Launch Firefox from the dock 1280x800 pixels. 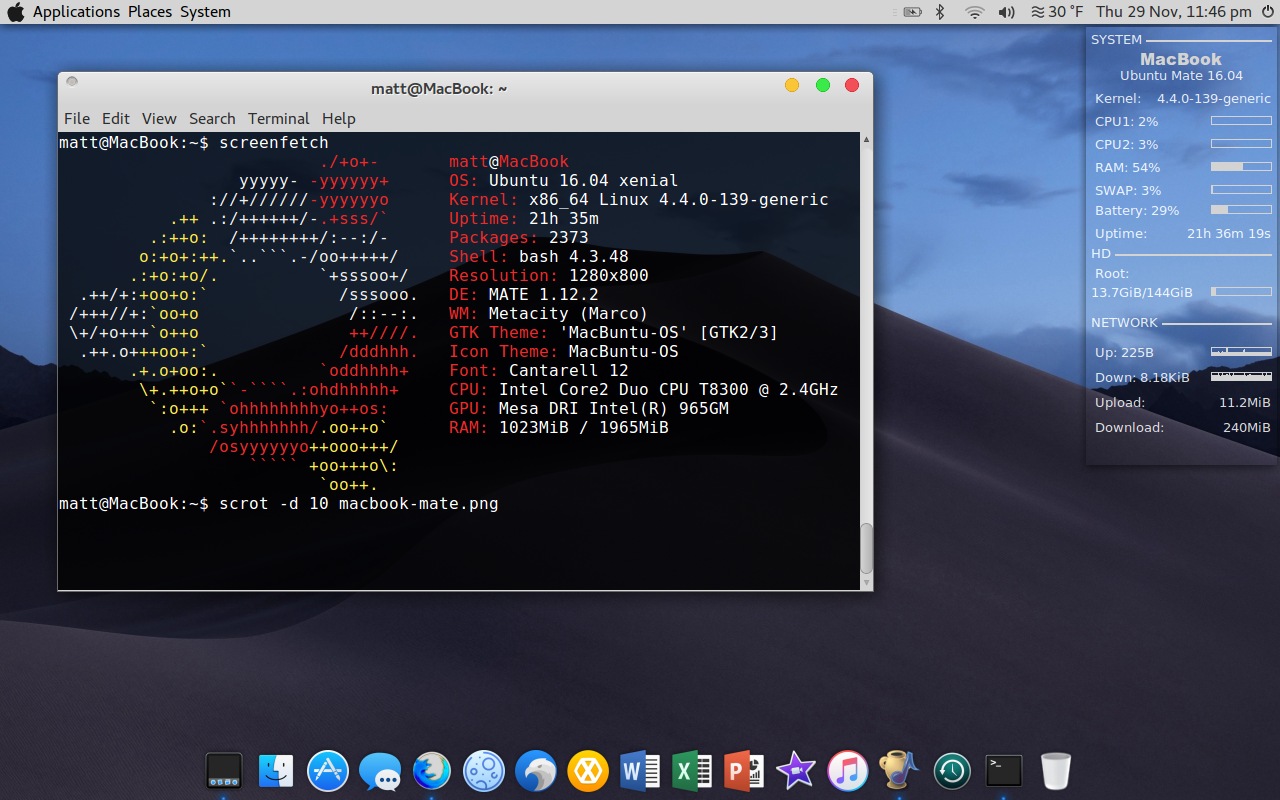pos(432,770)
